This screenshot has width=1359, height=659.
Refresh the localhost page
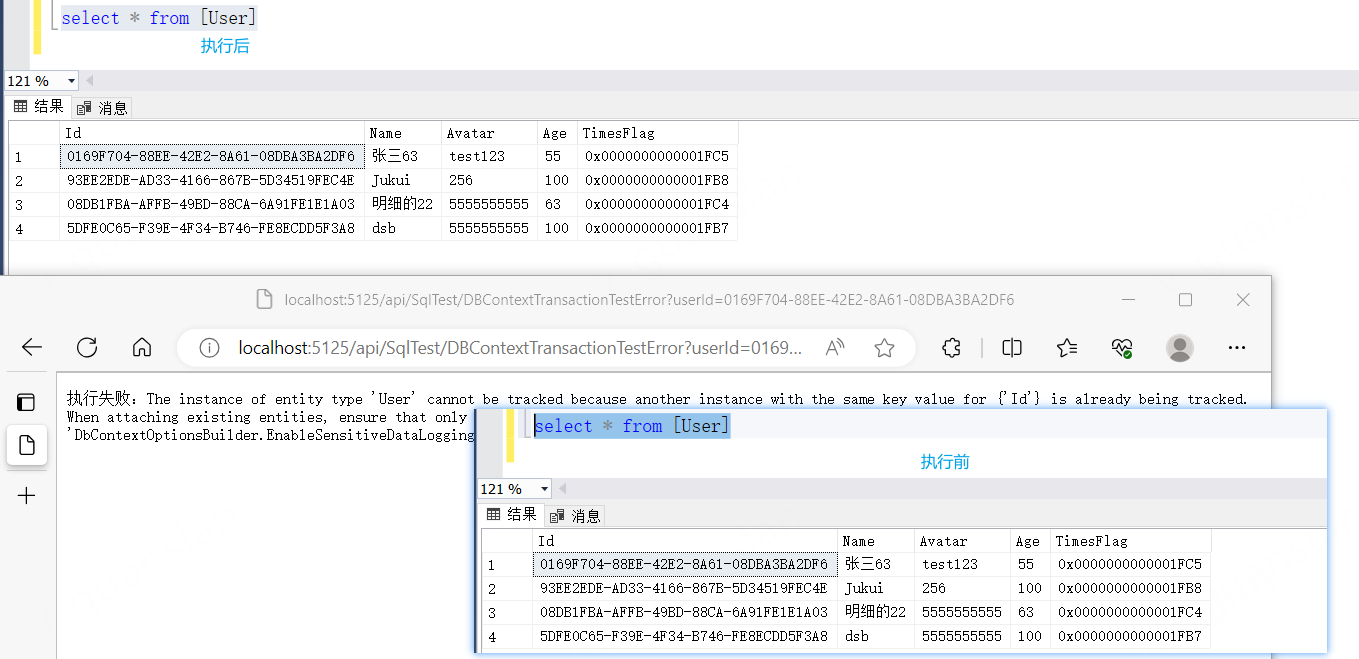click(x=87, y=347)
